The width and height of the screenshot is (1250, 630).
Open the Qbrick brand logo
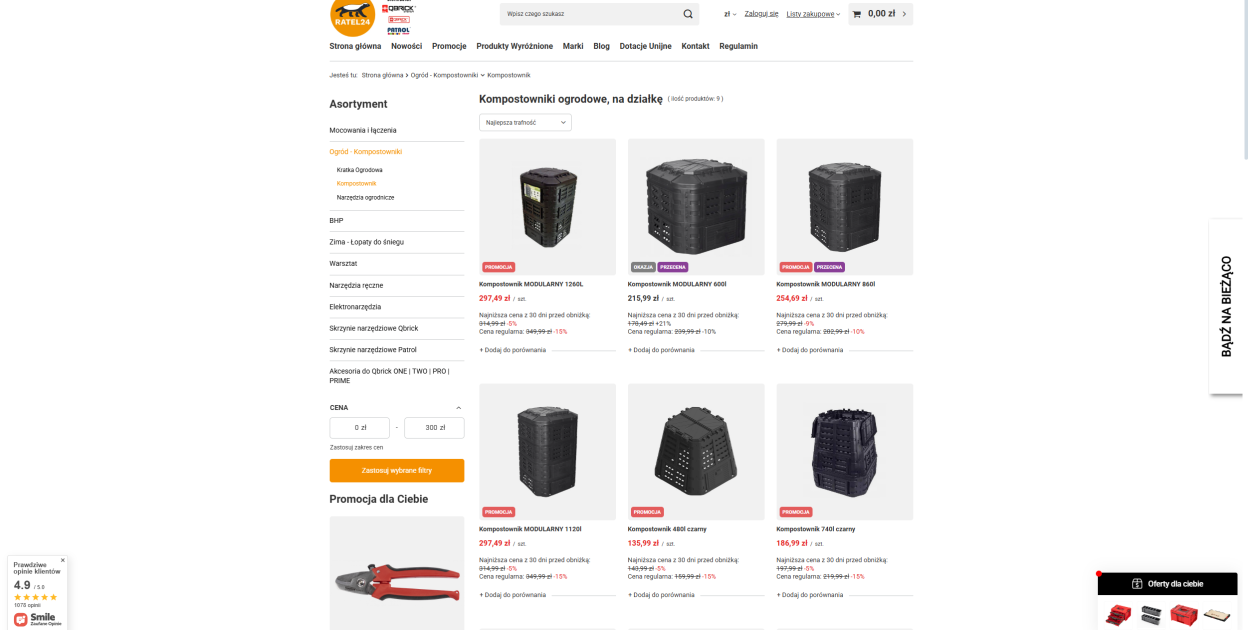point(399,7)
